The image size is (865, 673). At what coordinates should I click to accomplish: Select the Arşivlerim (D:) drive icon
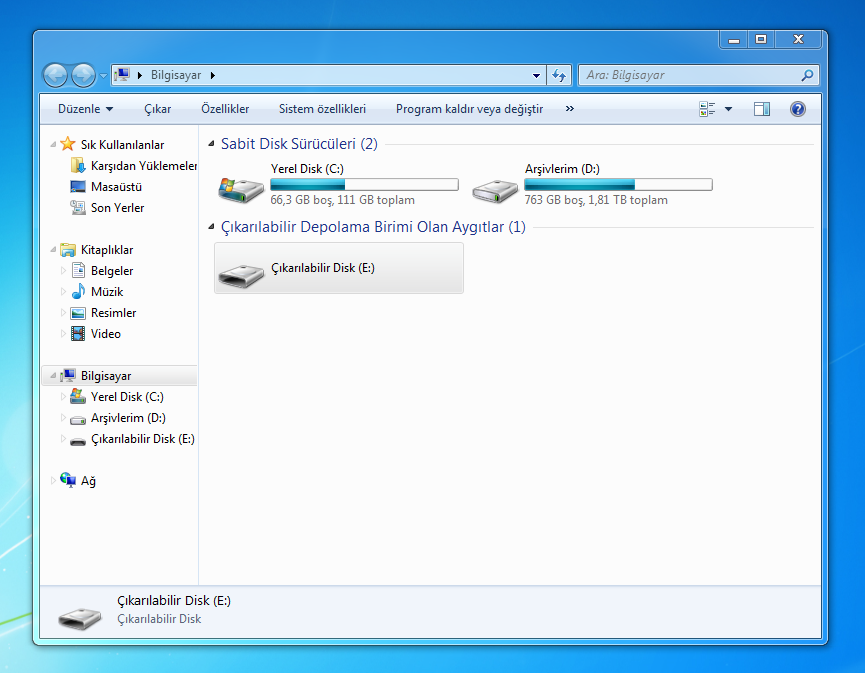(x=495, y=186)
